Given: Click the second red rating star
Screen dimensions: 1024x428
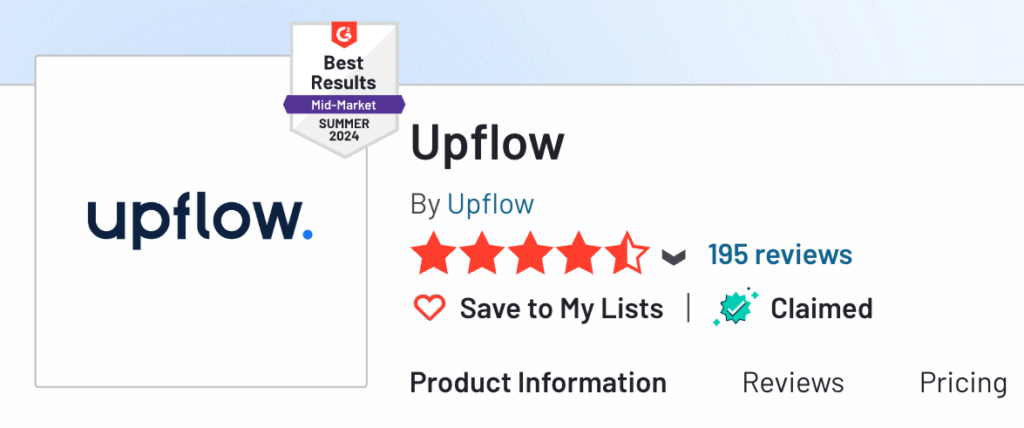Looking at the screenshot, I should click(481, 254).
